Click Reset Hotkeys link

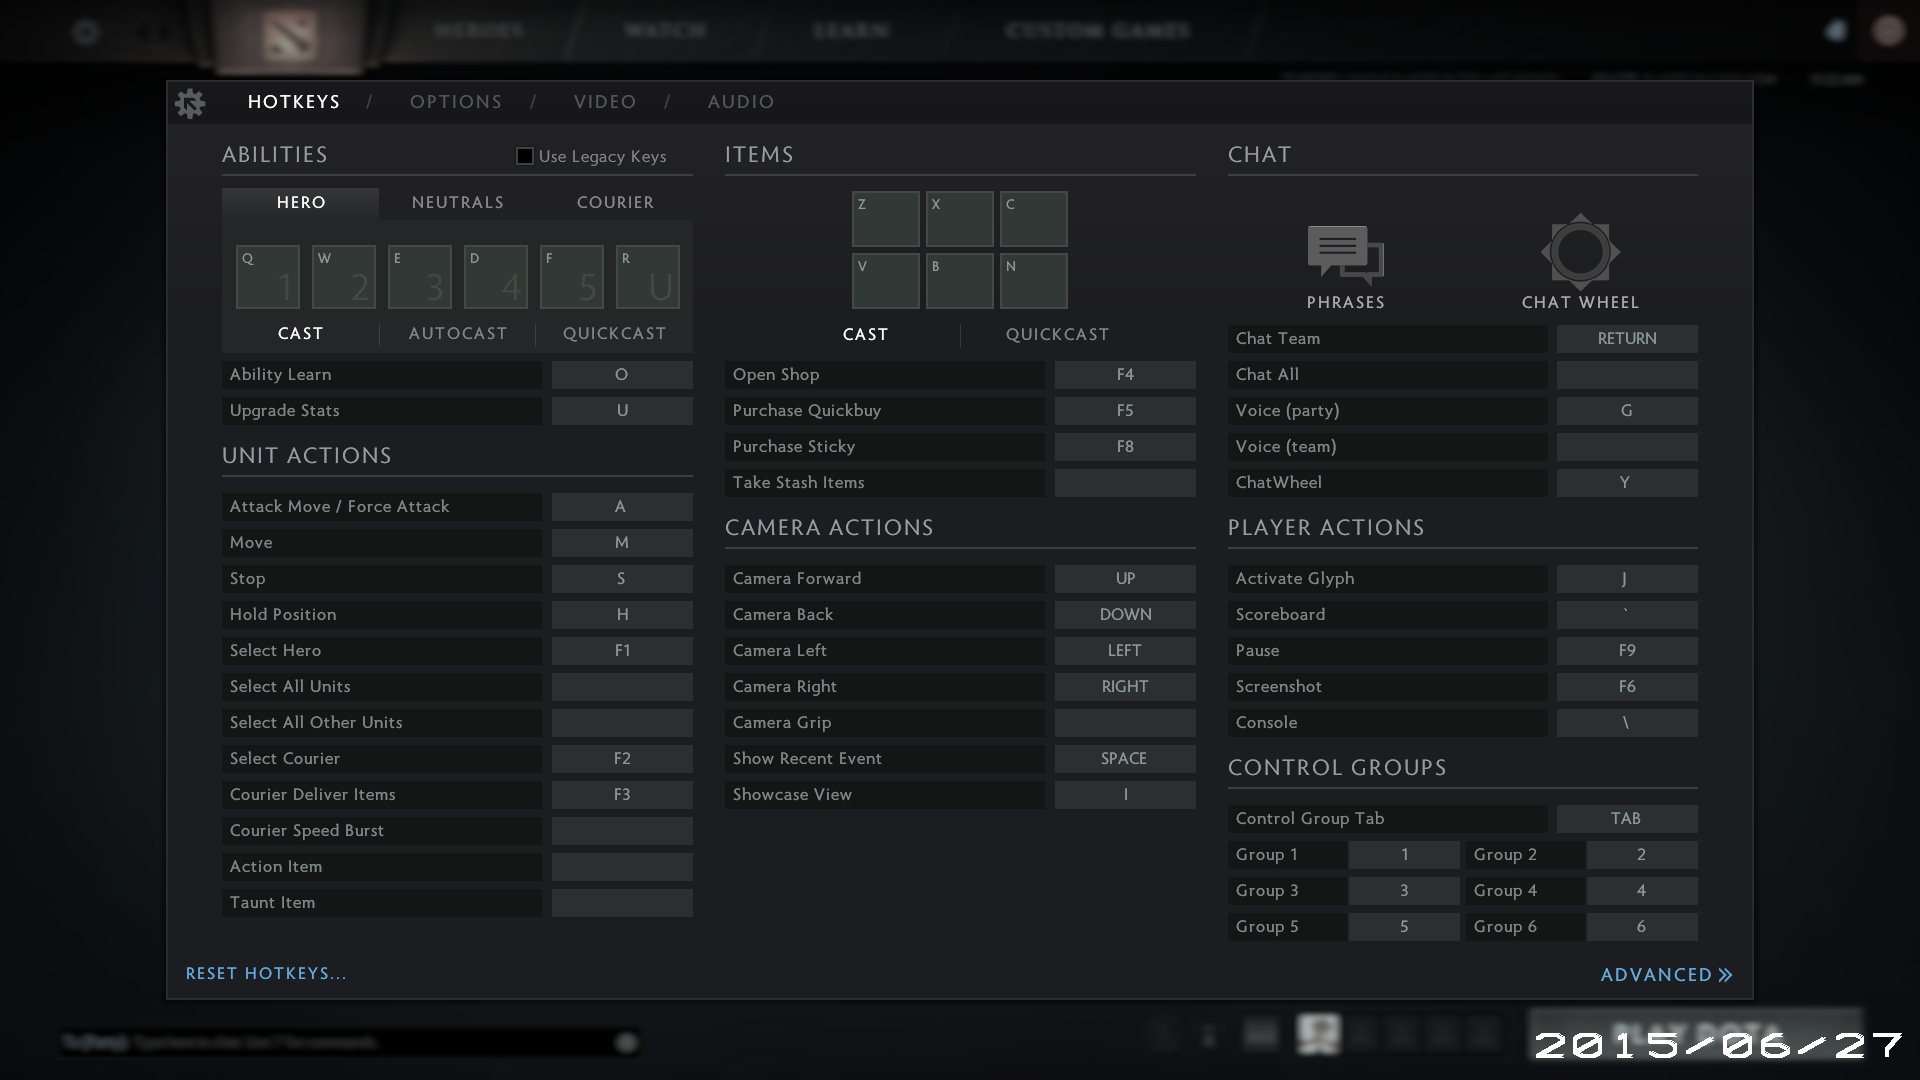click(266, 973)
